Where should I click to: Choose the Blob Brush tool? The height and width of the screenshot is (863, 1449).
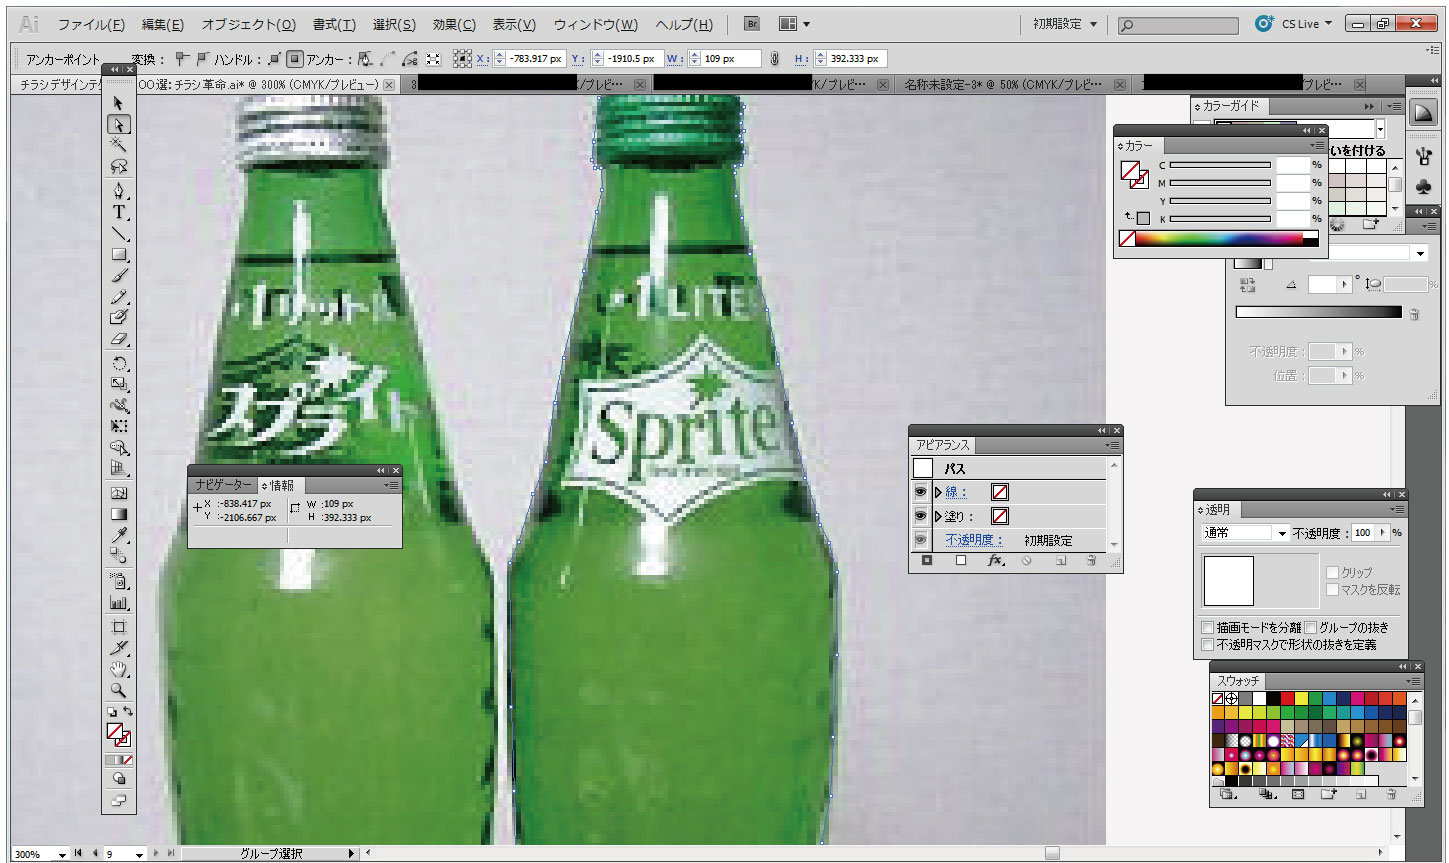(119, 317)
